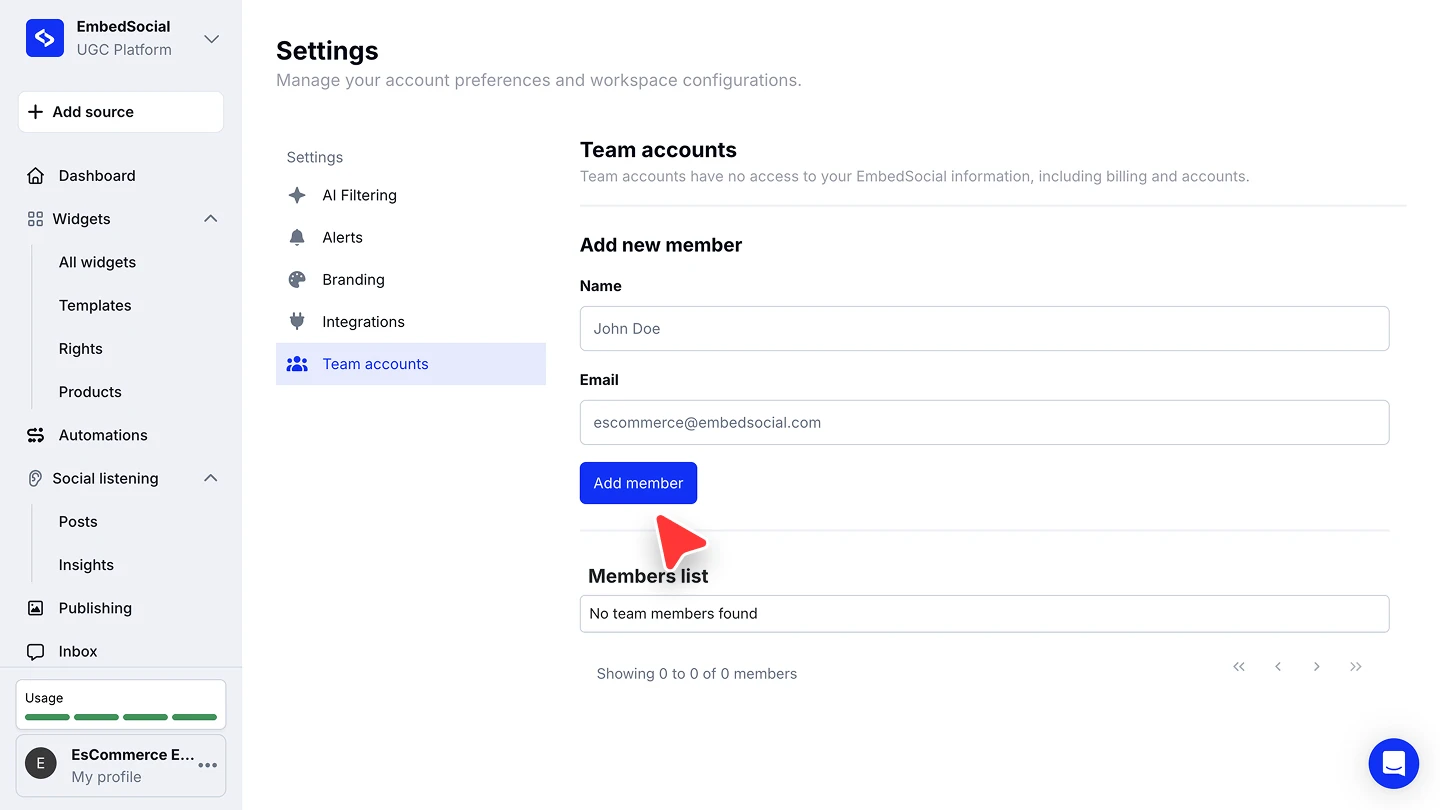
Task: Click the Team accounts people icon
Action: [297, 364]
